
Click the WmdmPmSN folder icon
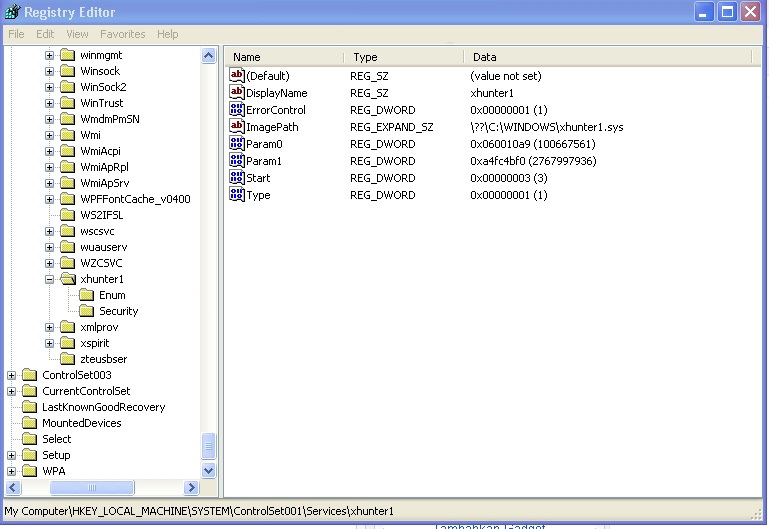coord(67,119)
